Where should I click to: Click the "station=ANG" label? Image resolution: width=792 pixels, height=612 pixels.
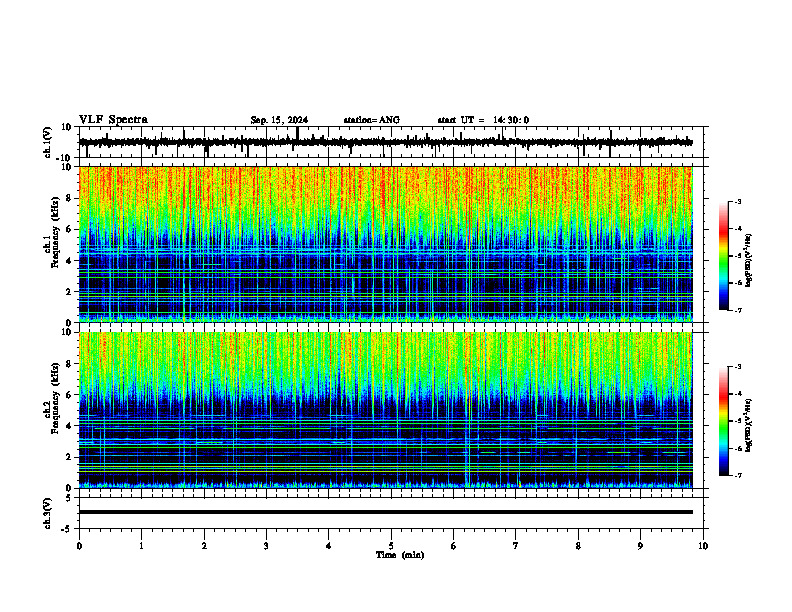[x=371, y=120]
